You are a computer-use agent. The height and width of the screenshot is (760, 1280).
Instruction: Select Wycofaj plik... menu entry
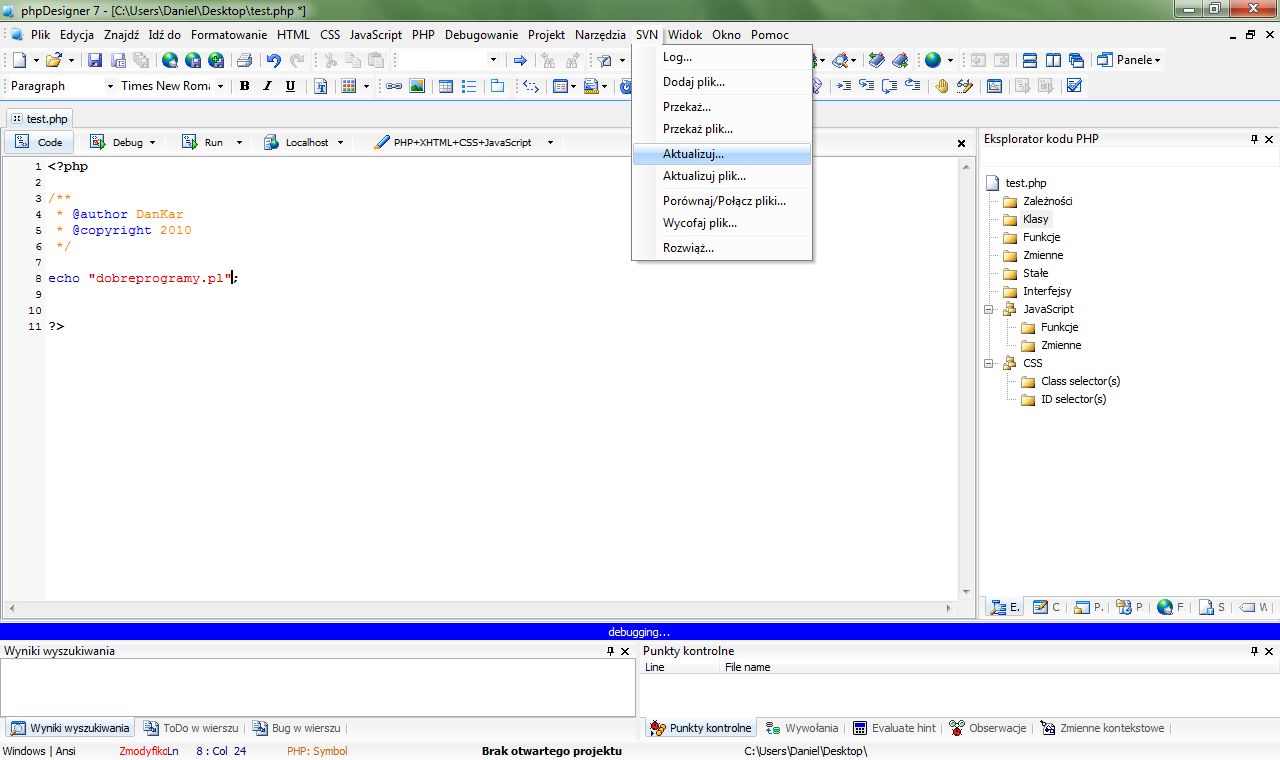(721, 223)
